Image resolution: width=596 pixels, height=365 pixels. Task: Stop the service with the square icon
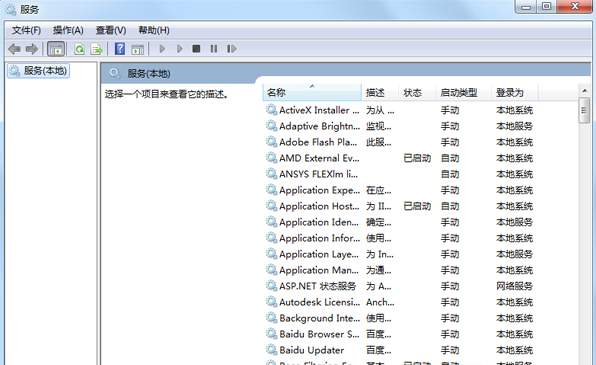point(196,49)
